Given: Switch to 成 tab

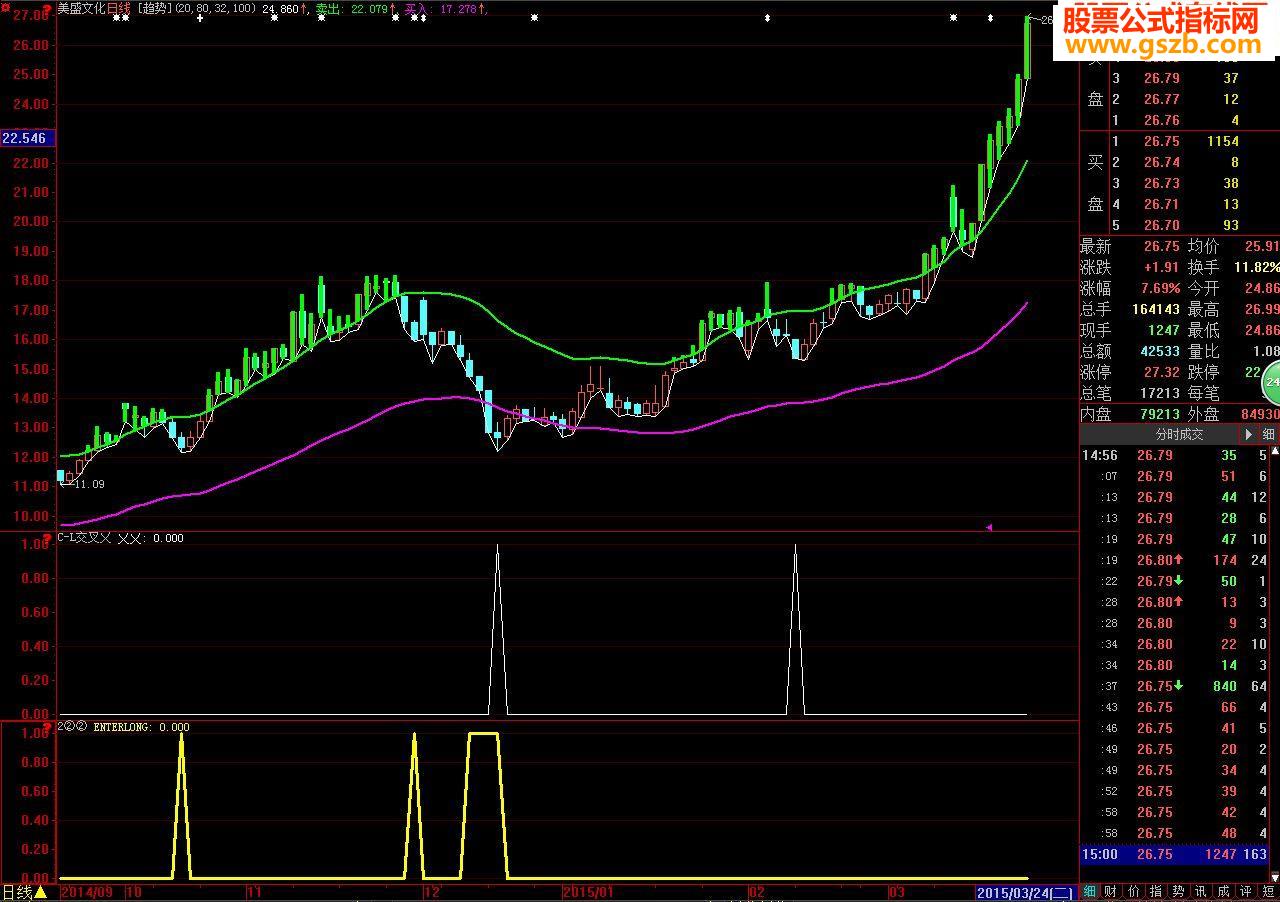Looking at the screenshot, I should (x=1223, y=891).
